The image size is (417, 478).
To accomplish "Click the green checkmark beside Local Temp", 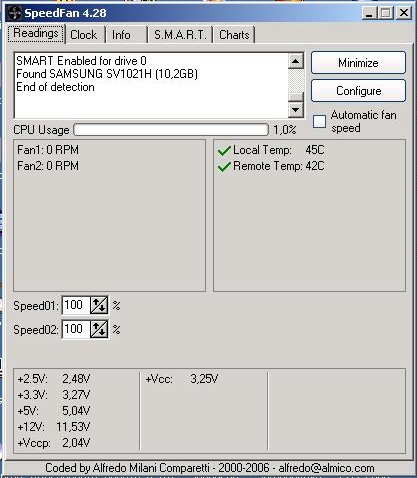I will point(224,151).
